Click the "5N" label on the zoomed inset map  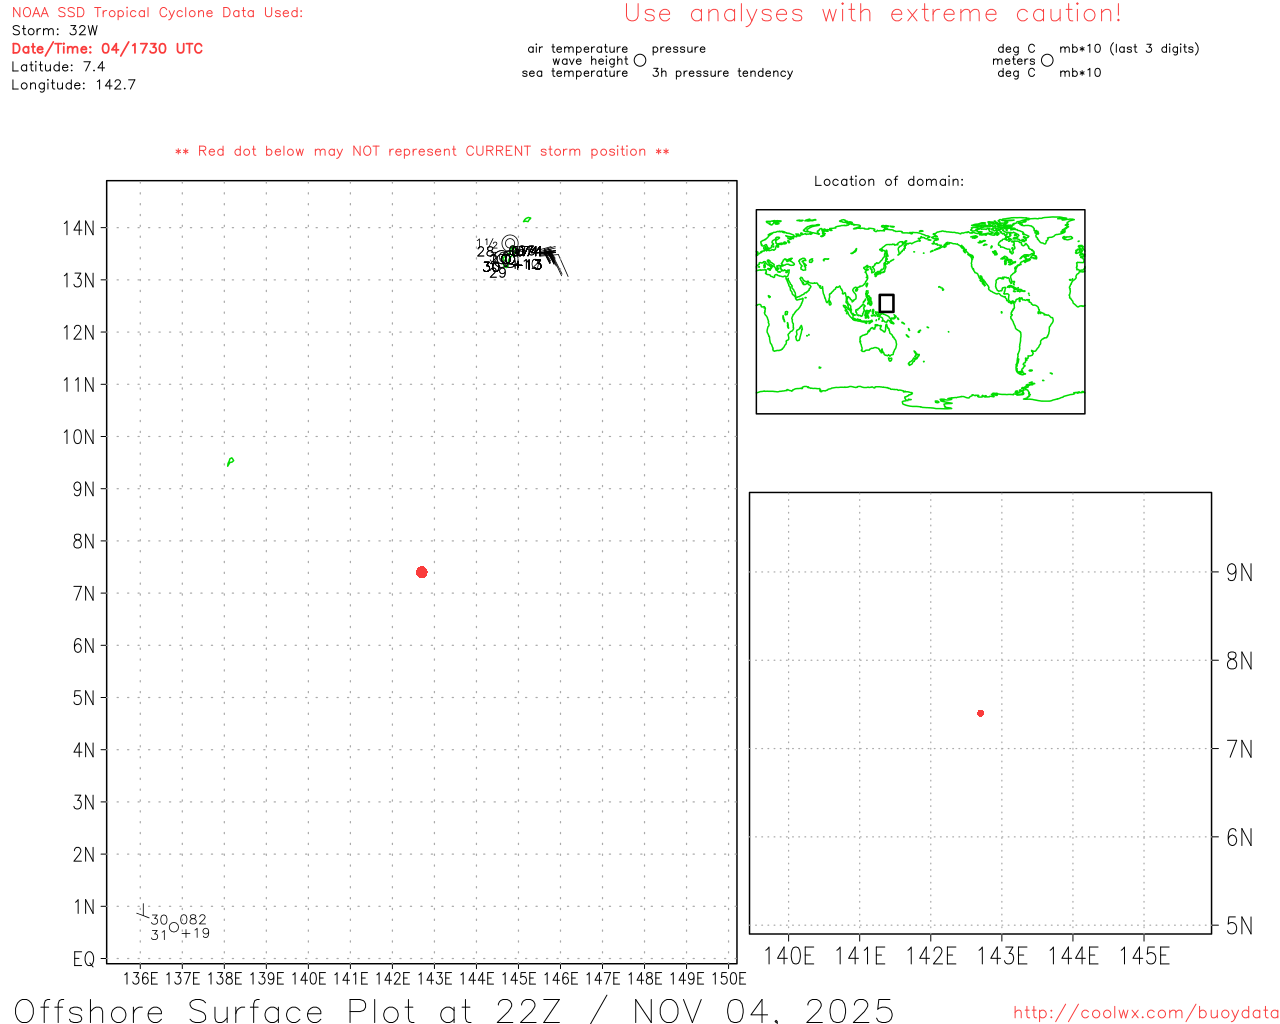click(x=1240, y=926)
